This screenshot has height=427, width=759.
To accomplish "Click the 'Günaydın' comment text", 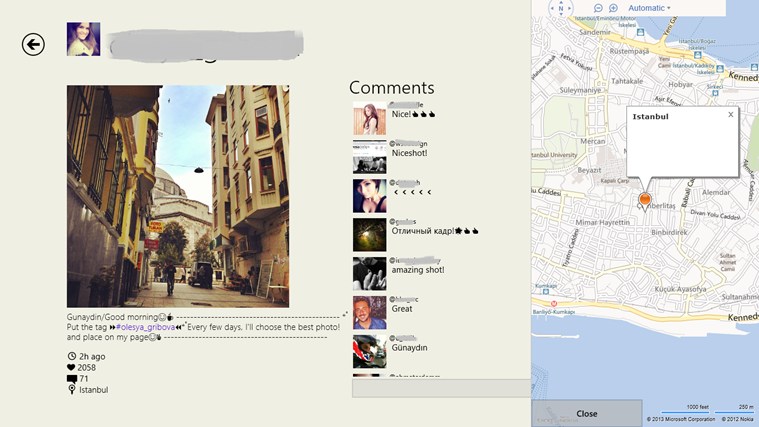I will (x=410, y=348).
